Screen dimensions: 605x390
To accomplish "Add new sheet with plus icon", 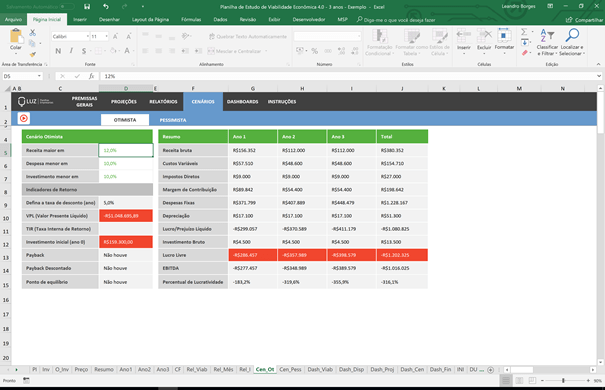I will pyautogui.click(x=490, y=370).
